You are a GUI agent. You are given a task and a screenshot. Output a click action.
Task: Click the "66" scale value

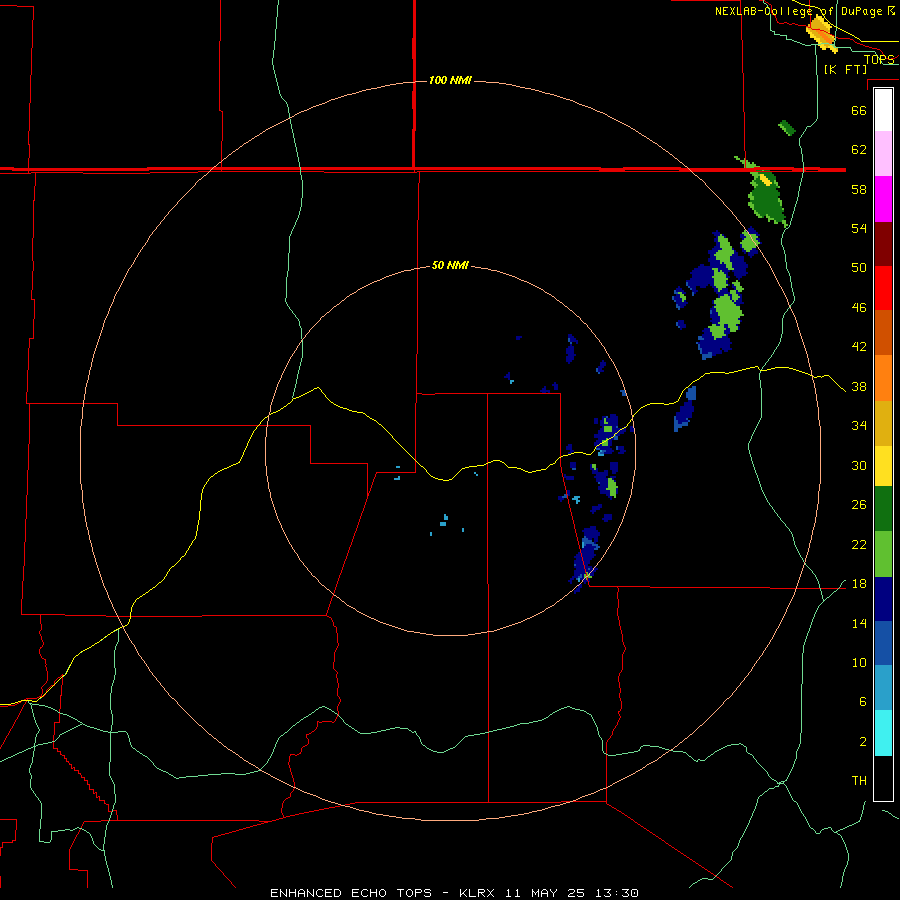(x=859, y=110)
